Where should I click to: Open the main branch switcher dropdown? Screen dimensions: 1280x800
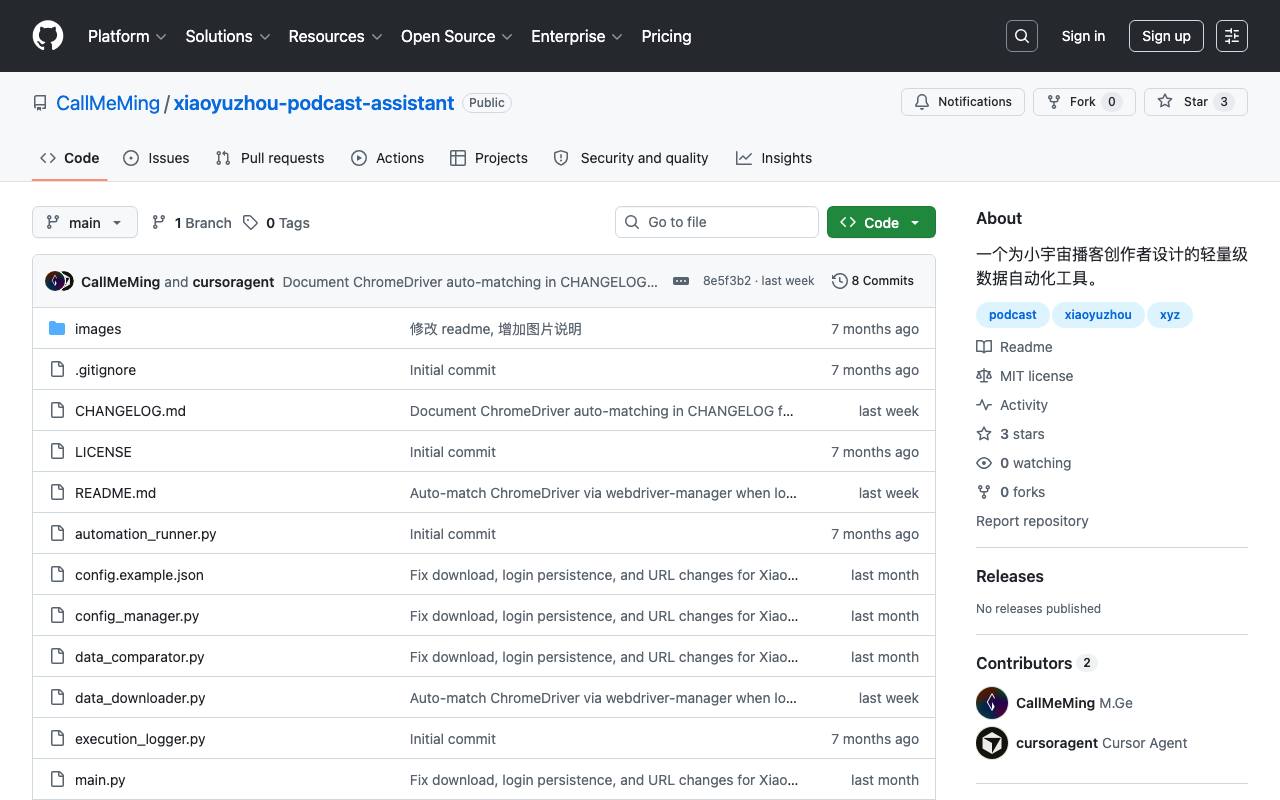[84, 222]
